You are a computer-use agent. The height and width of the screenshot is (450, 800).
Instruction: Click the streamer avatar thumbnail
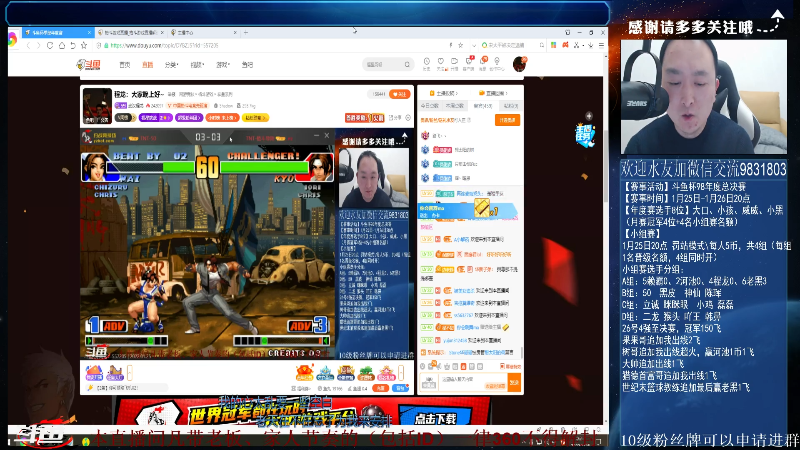coord(97,106)
